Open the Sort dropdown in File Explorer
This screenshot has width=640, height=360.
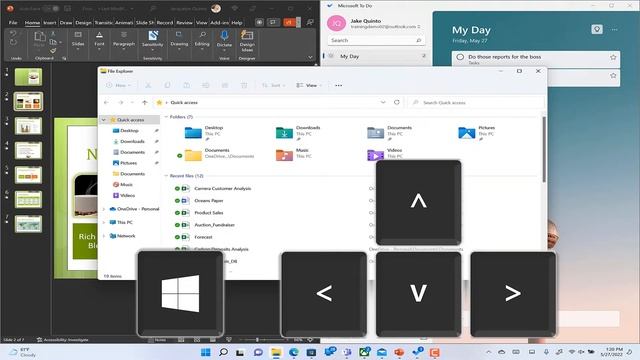[x=274, y=85]
